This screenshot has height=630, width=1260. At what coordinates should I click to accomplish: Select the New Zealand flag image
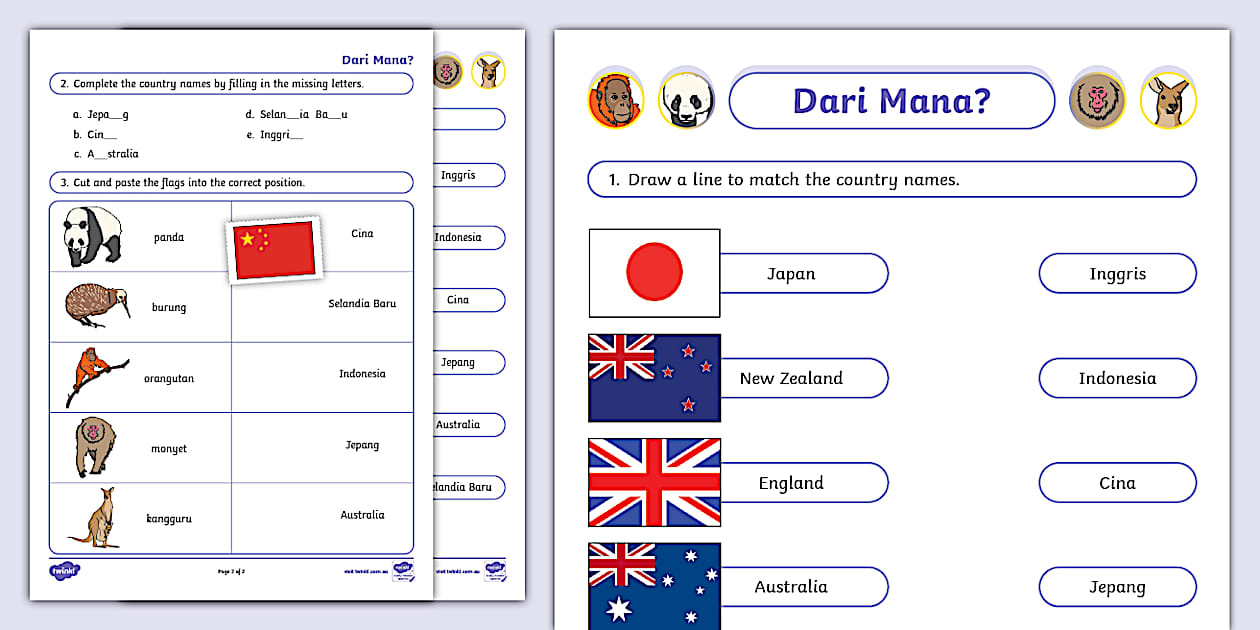click(654, 378)
